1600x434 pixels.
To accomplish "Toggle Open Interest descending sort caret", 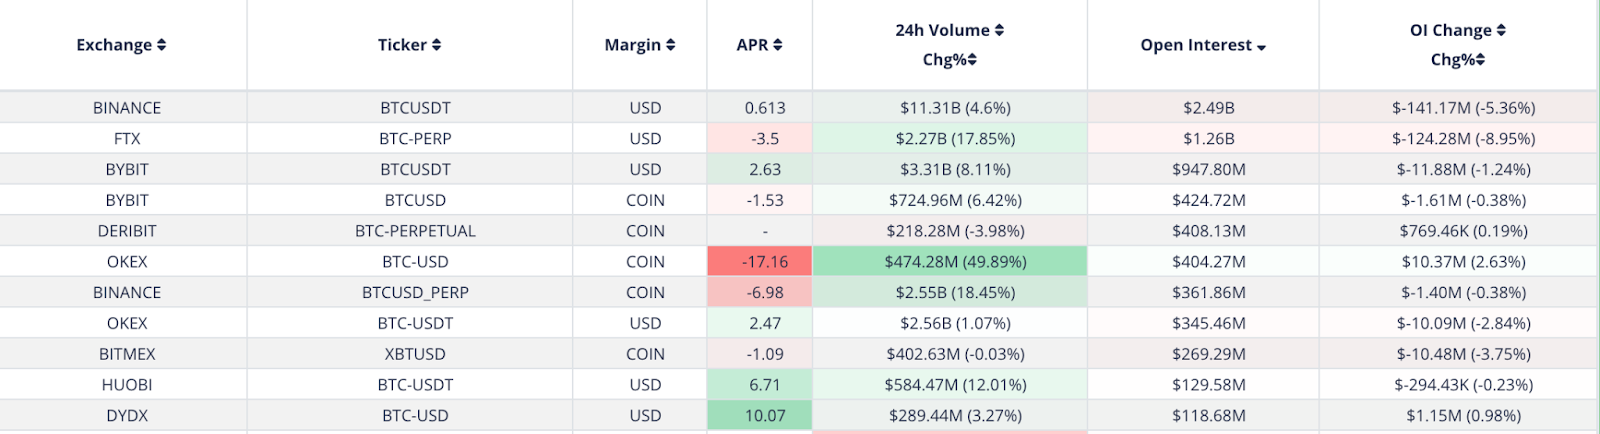I will 1261,47.
